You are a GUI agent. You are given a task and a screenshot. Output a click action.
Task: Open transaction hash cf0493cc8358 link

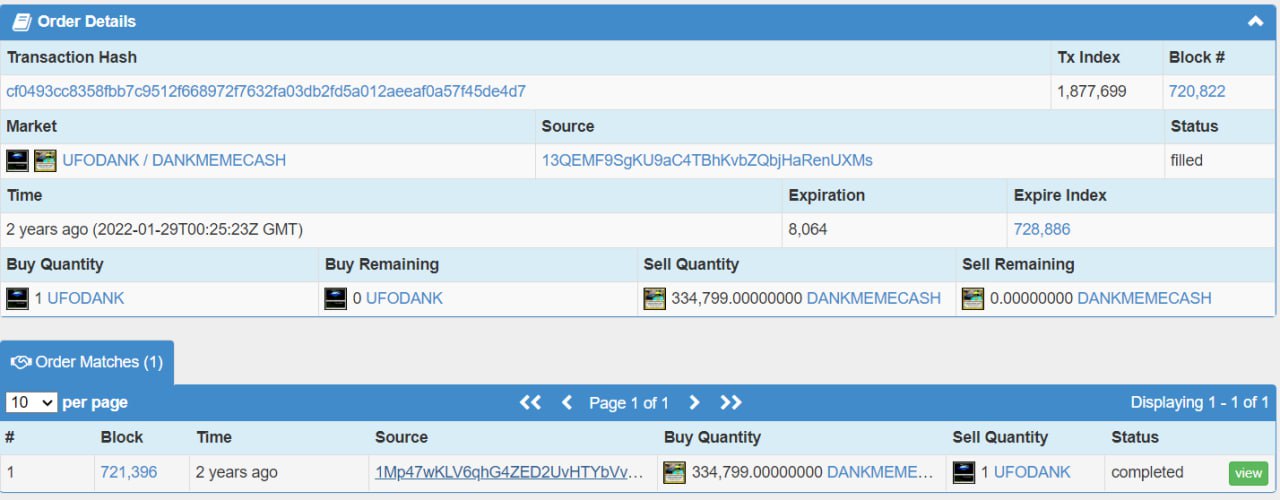point(266,91)
